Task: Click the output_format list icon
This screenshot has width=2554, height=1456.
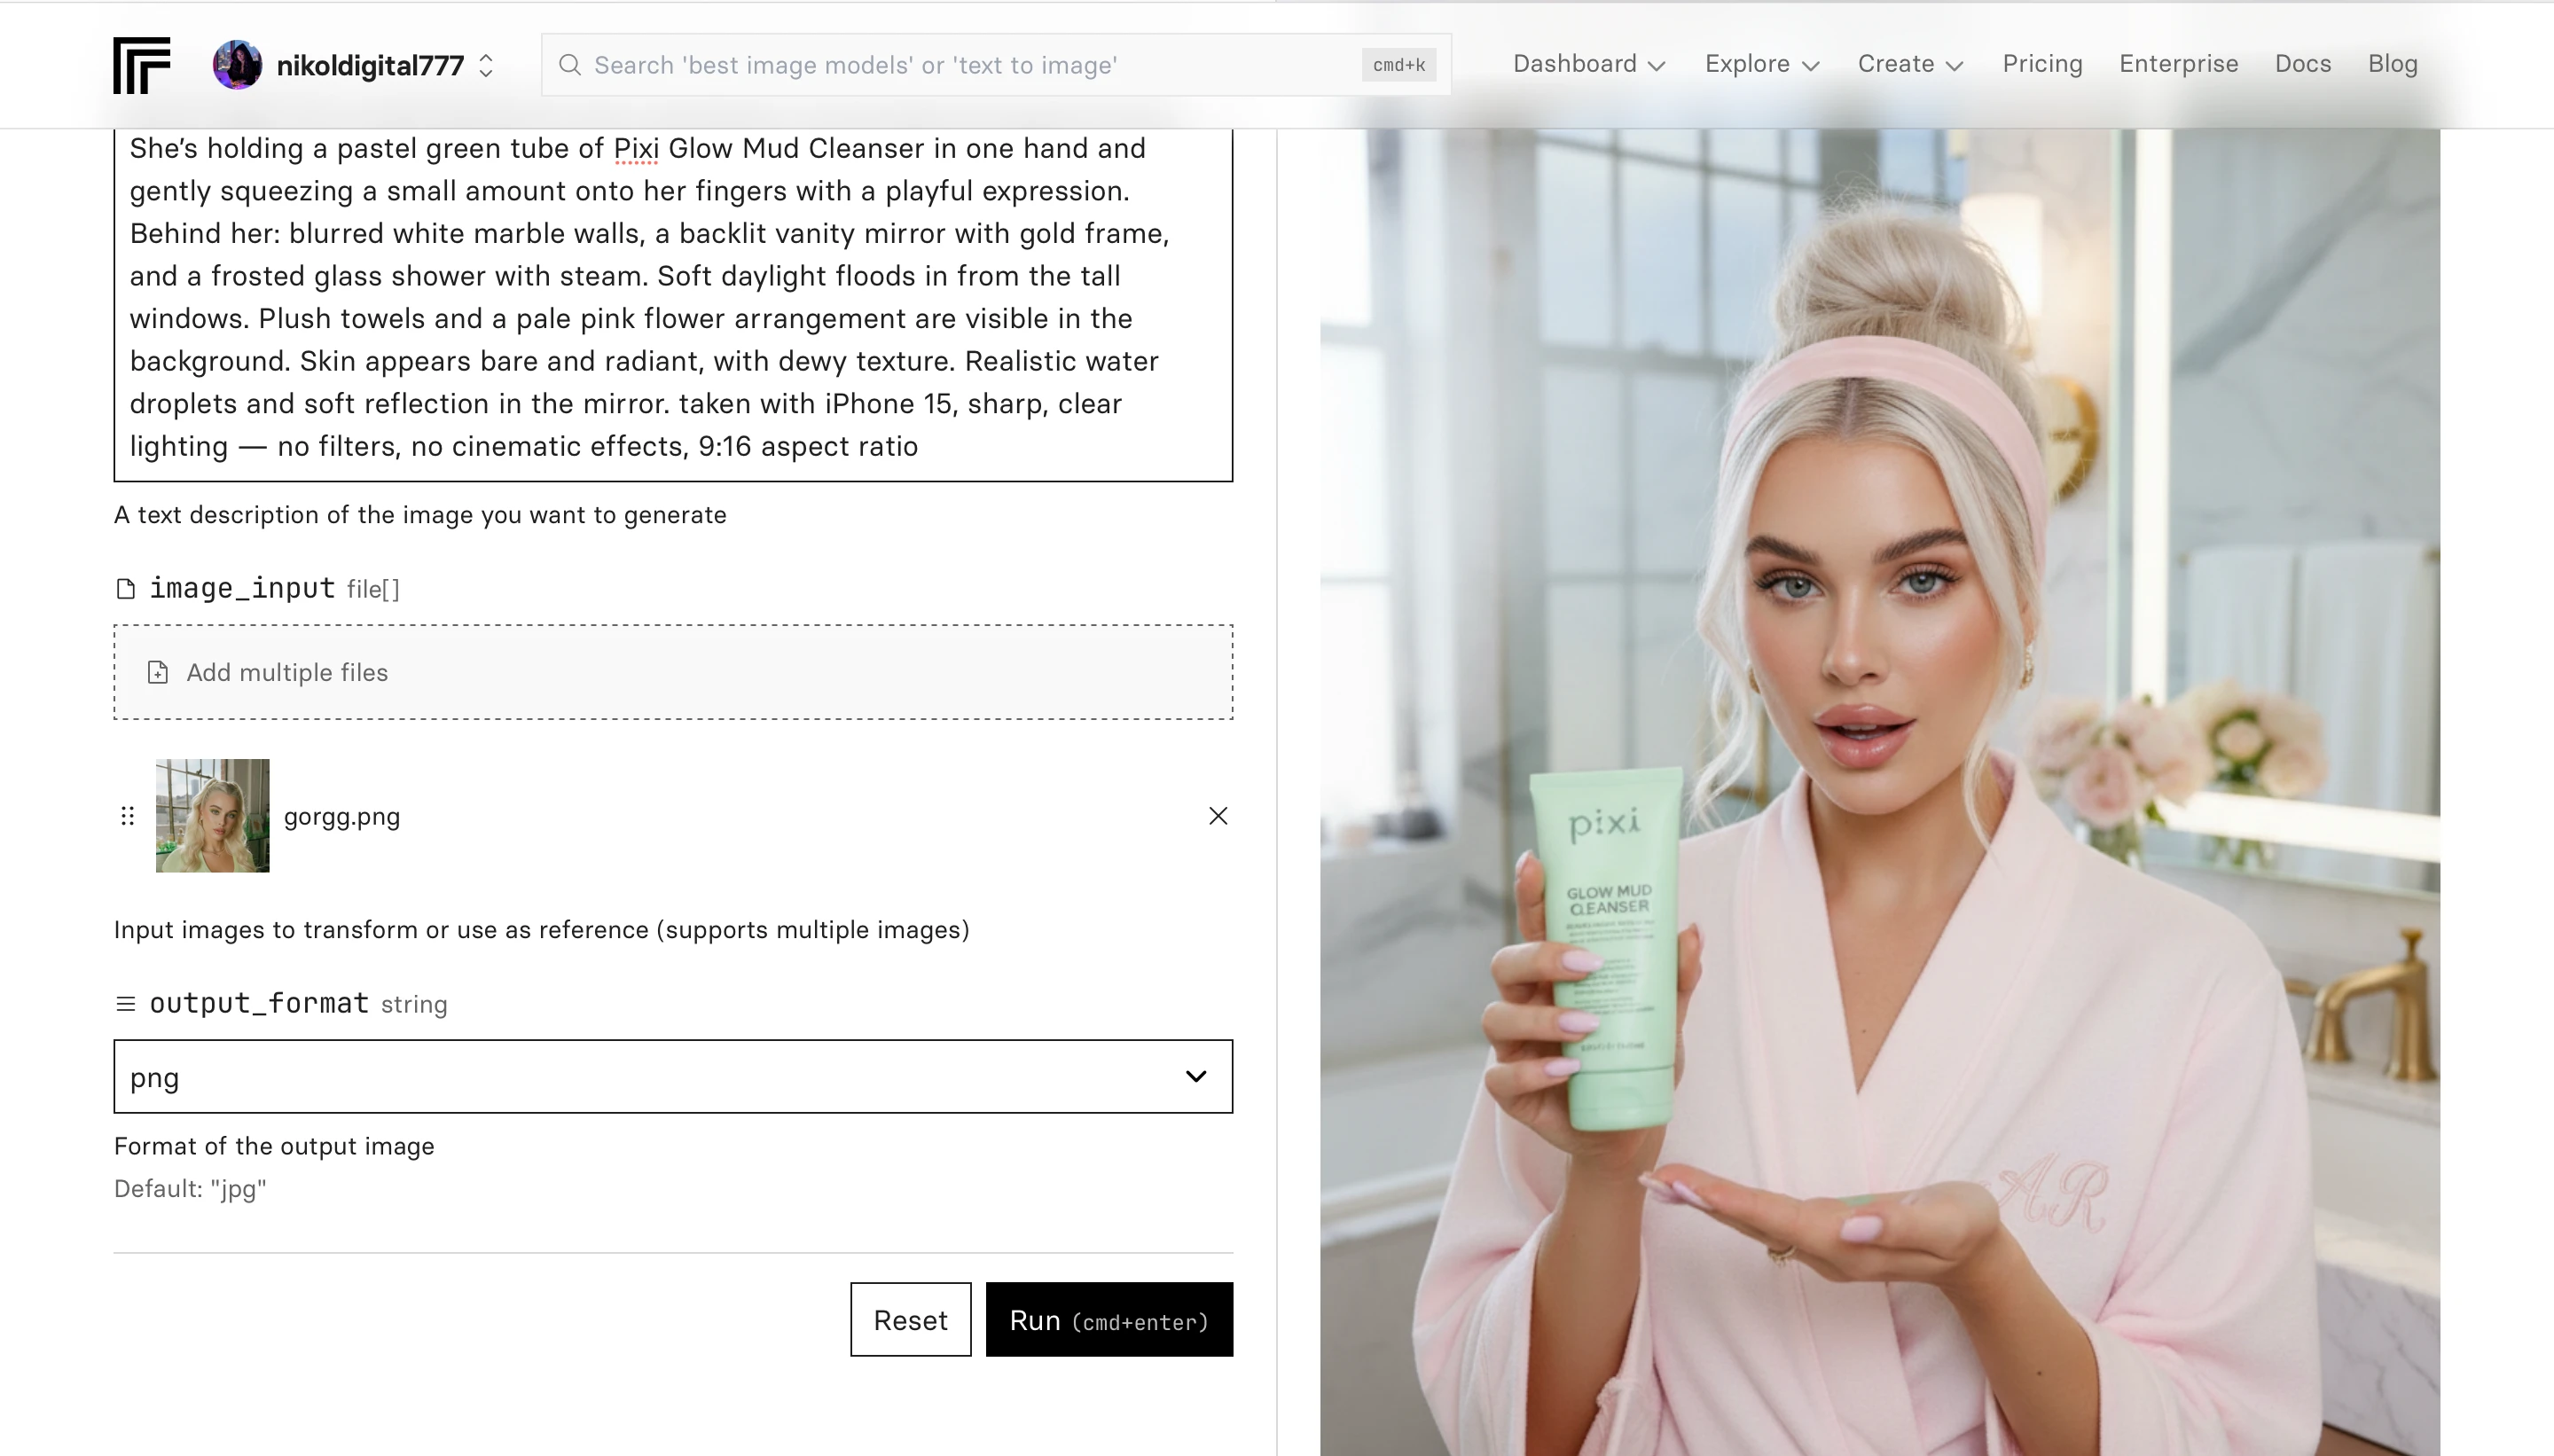Action: click(126, 1004)
